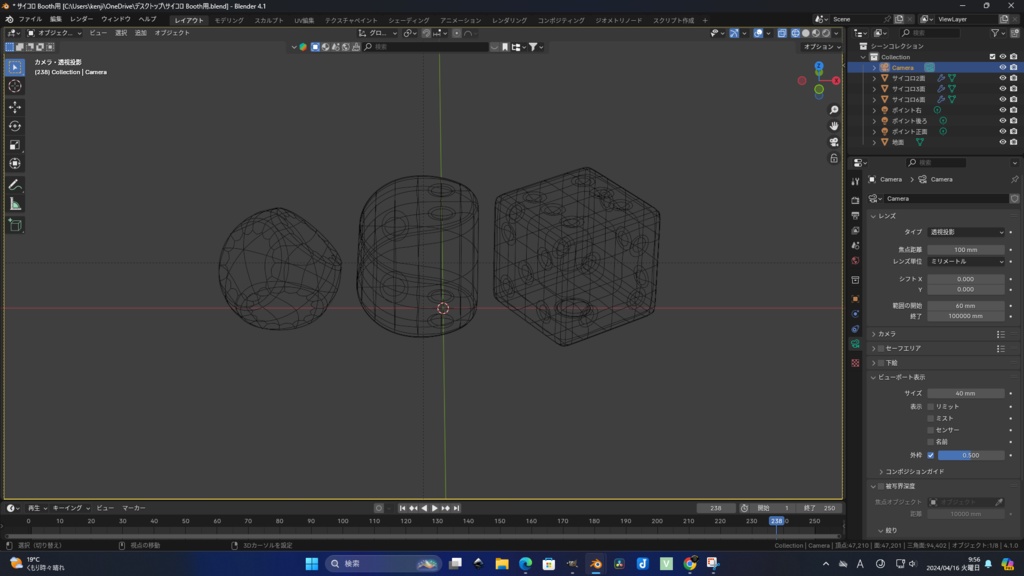
Task: Open the タイプ dropdown showing 透視投影
Action: (966, 233)
